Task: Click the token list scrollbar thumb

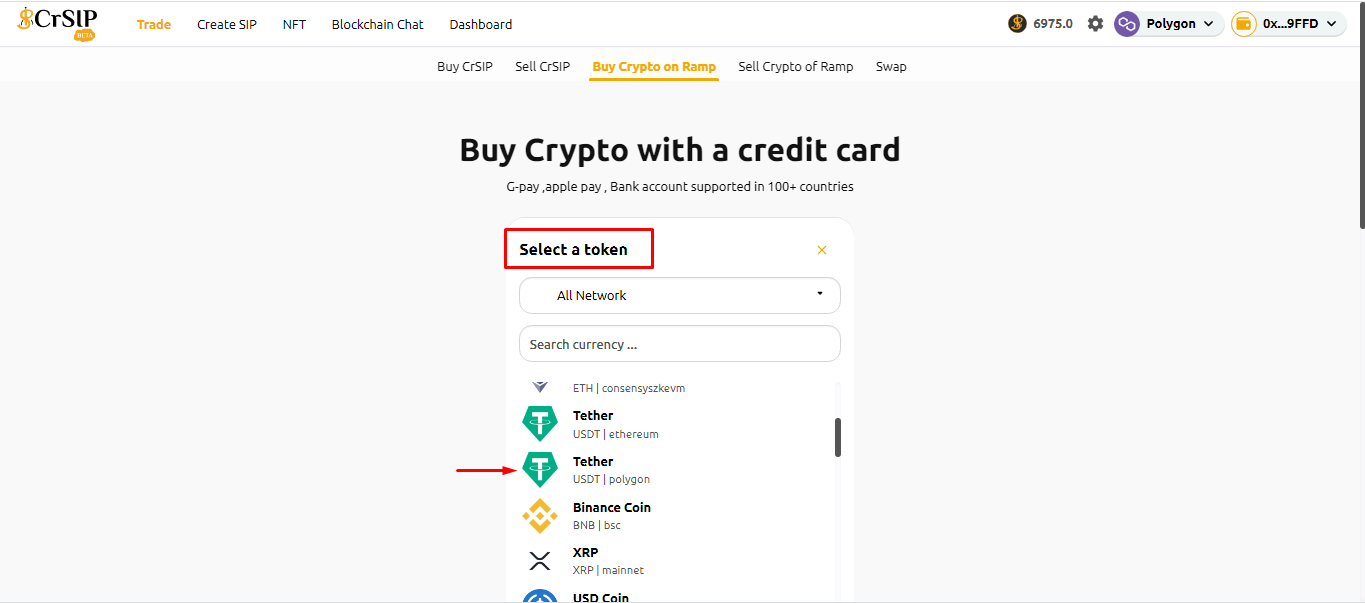Action: click(x=838, y=437)
